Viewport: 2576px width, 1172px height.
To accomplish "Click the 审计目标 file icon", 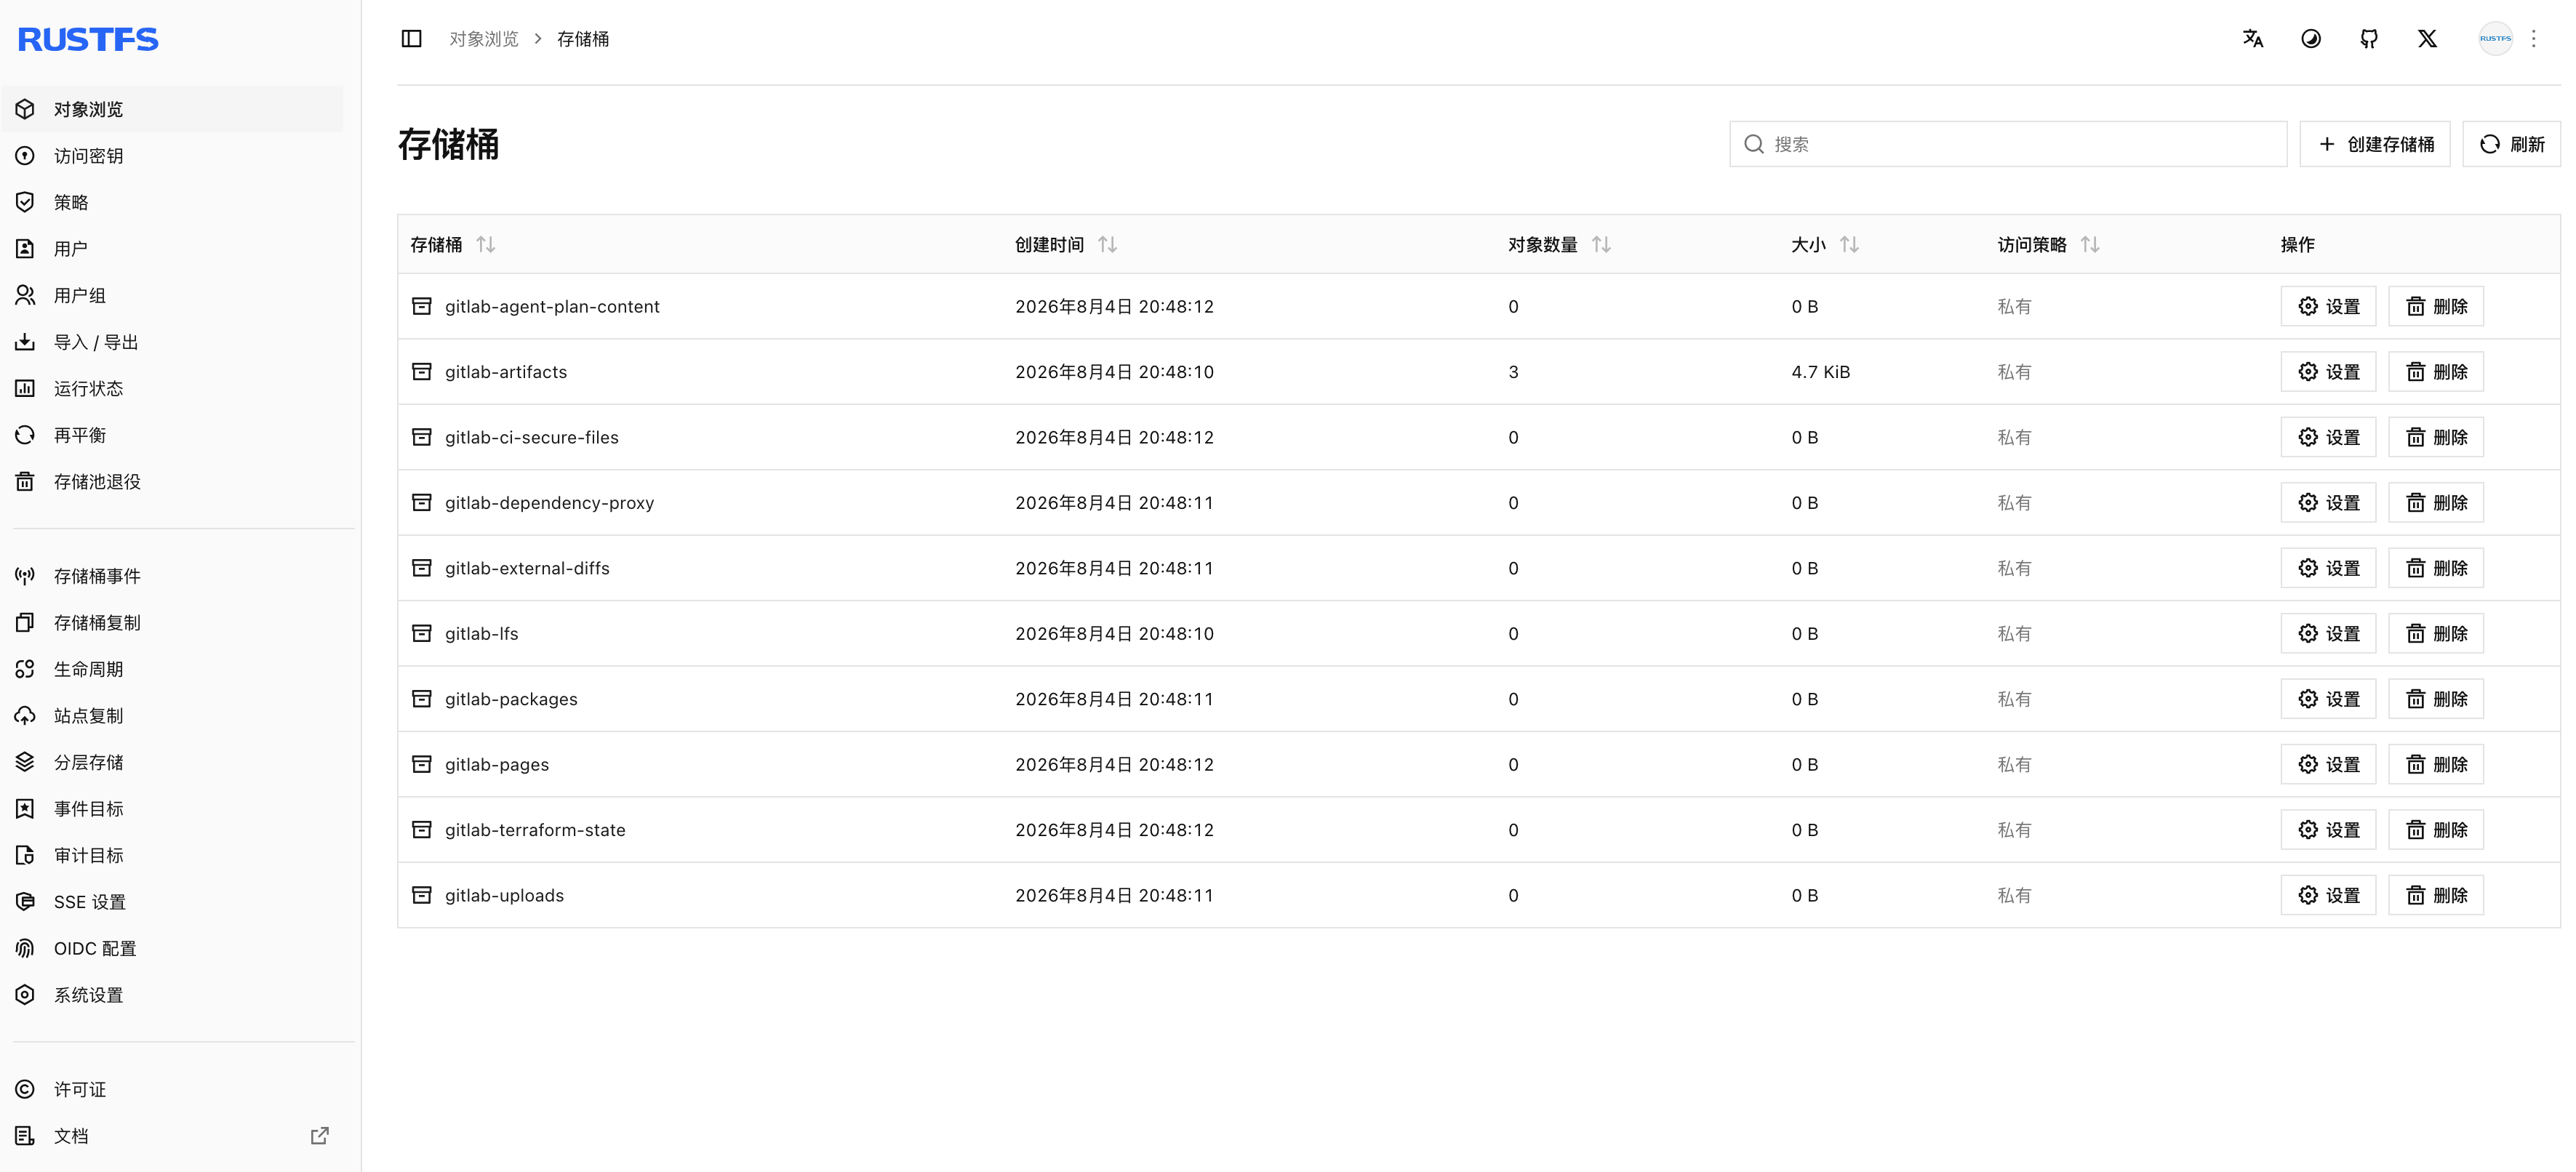I will point(25,855).
